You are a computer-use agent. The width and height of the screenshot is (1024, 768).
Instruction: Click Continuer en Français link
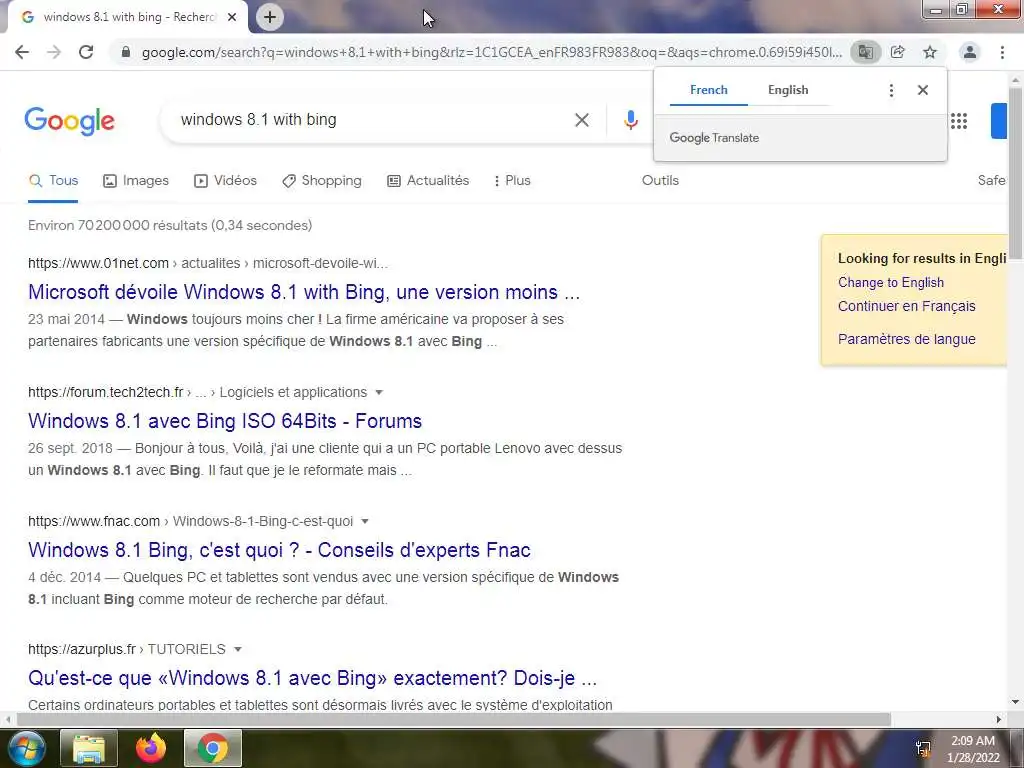point(906,306)
